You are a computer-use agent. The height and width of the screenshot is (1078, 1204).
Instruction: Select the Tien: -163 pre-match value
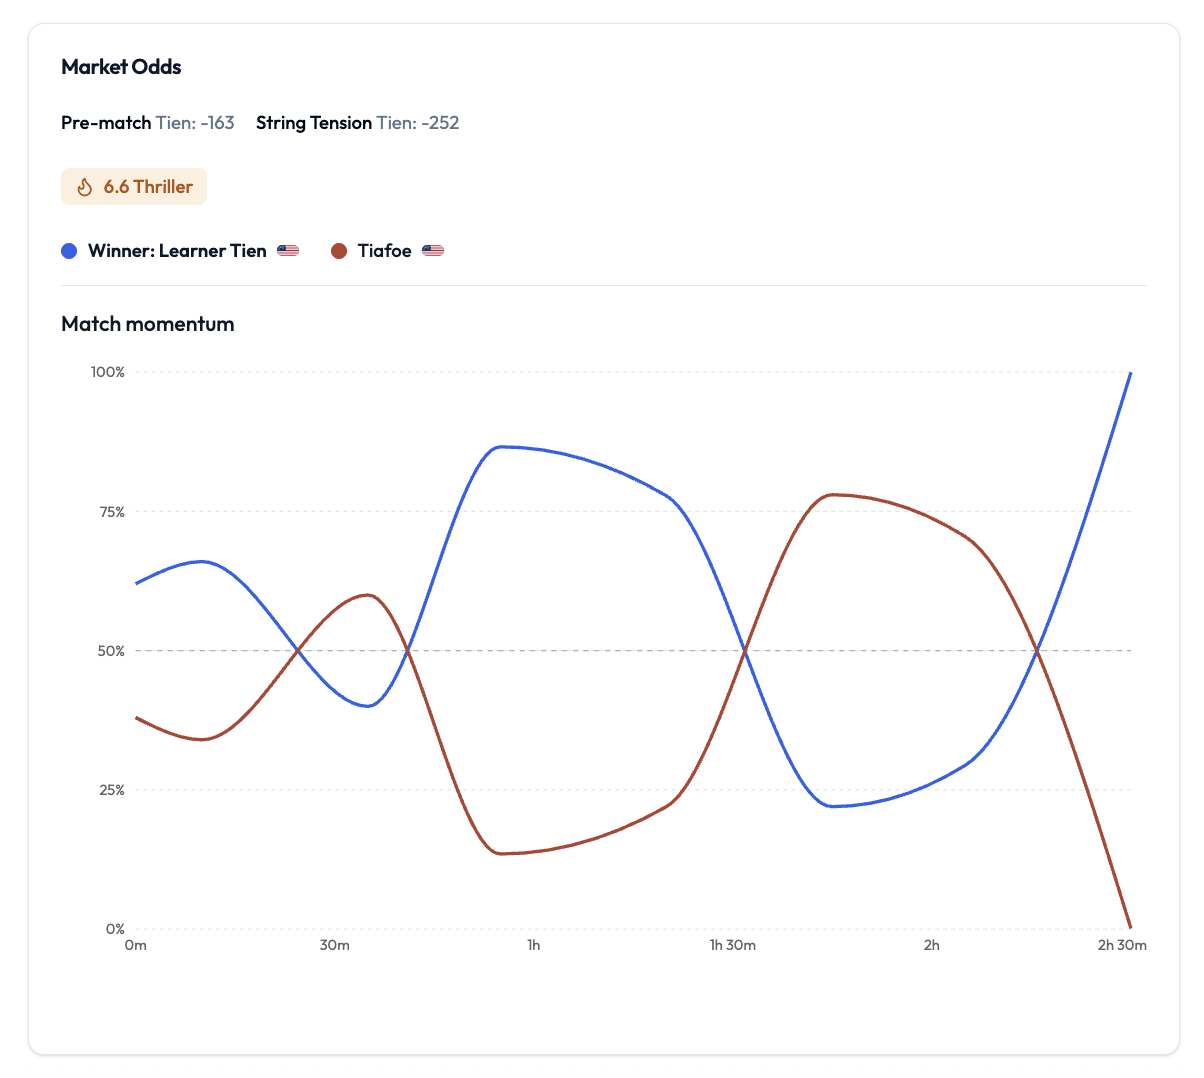195,123
